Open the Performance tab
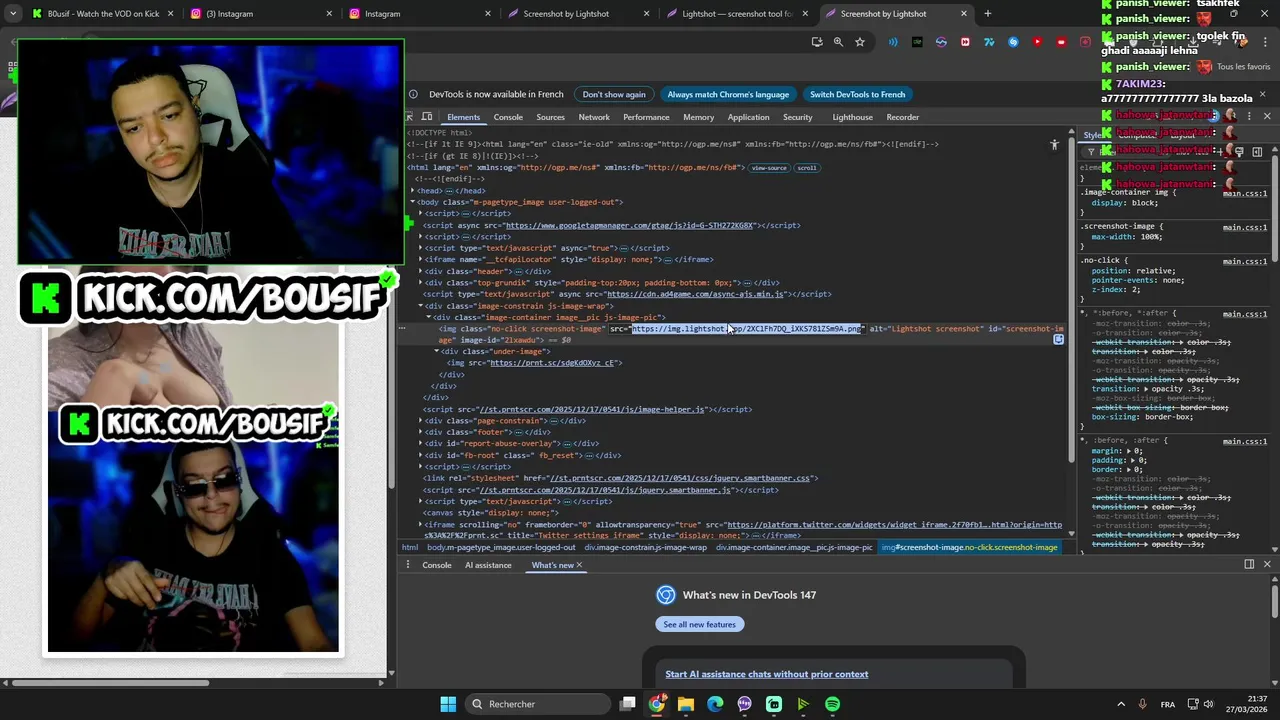Viewport: 1280px width, 720px height. (x=646, y=117)
